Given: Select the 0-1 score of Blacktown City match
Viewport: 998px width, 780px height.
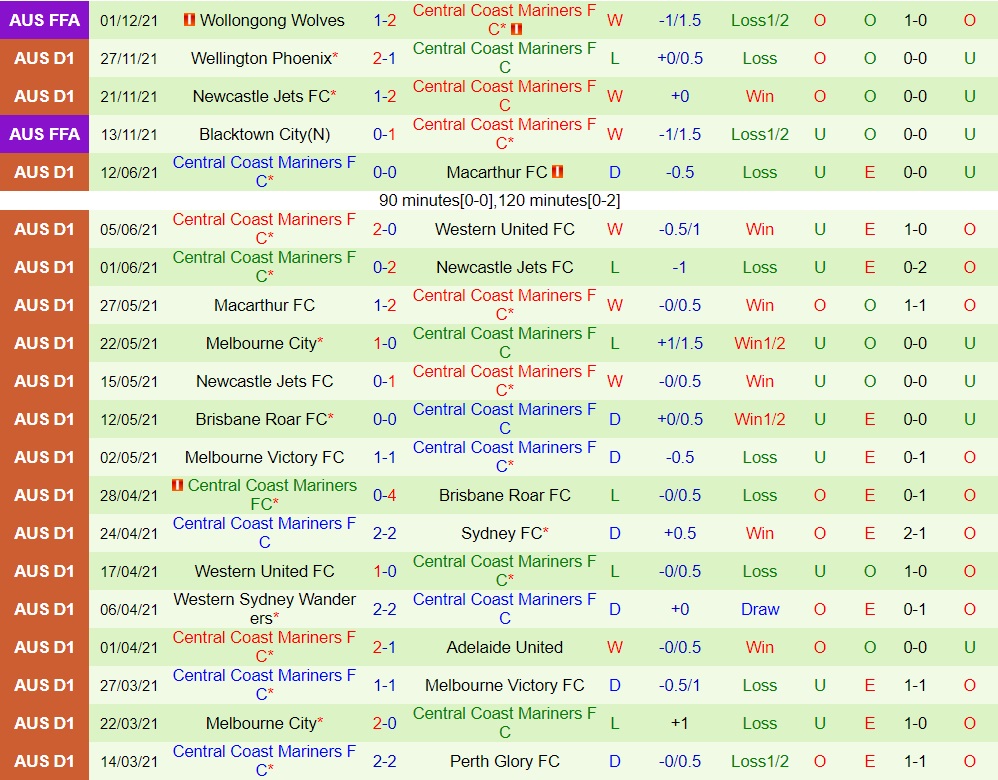Looking at the screenshot, I should pos(384,134).
